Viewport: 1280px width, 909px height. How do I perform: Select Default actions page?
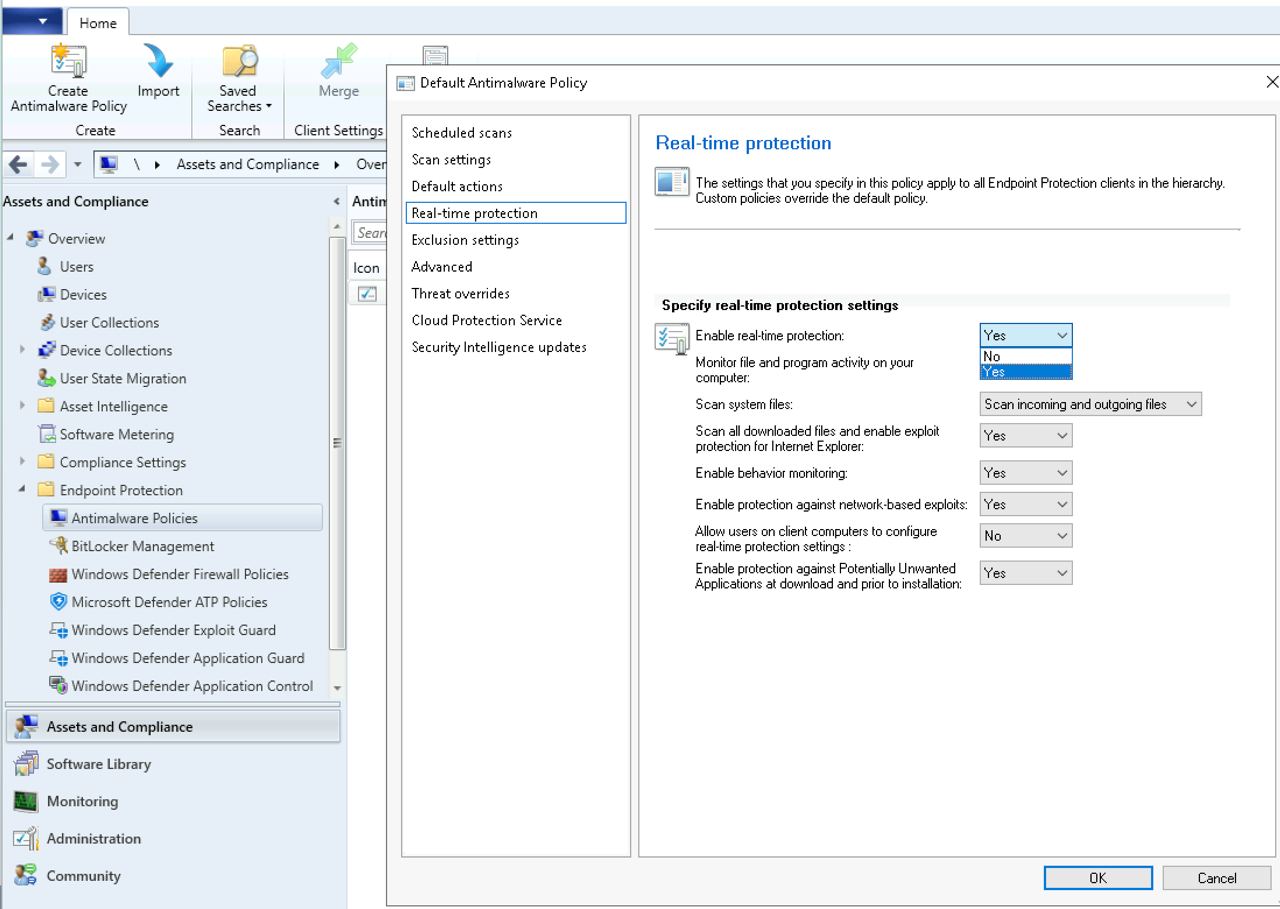click(x=457, y=186)
